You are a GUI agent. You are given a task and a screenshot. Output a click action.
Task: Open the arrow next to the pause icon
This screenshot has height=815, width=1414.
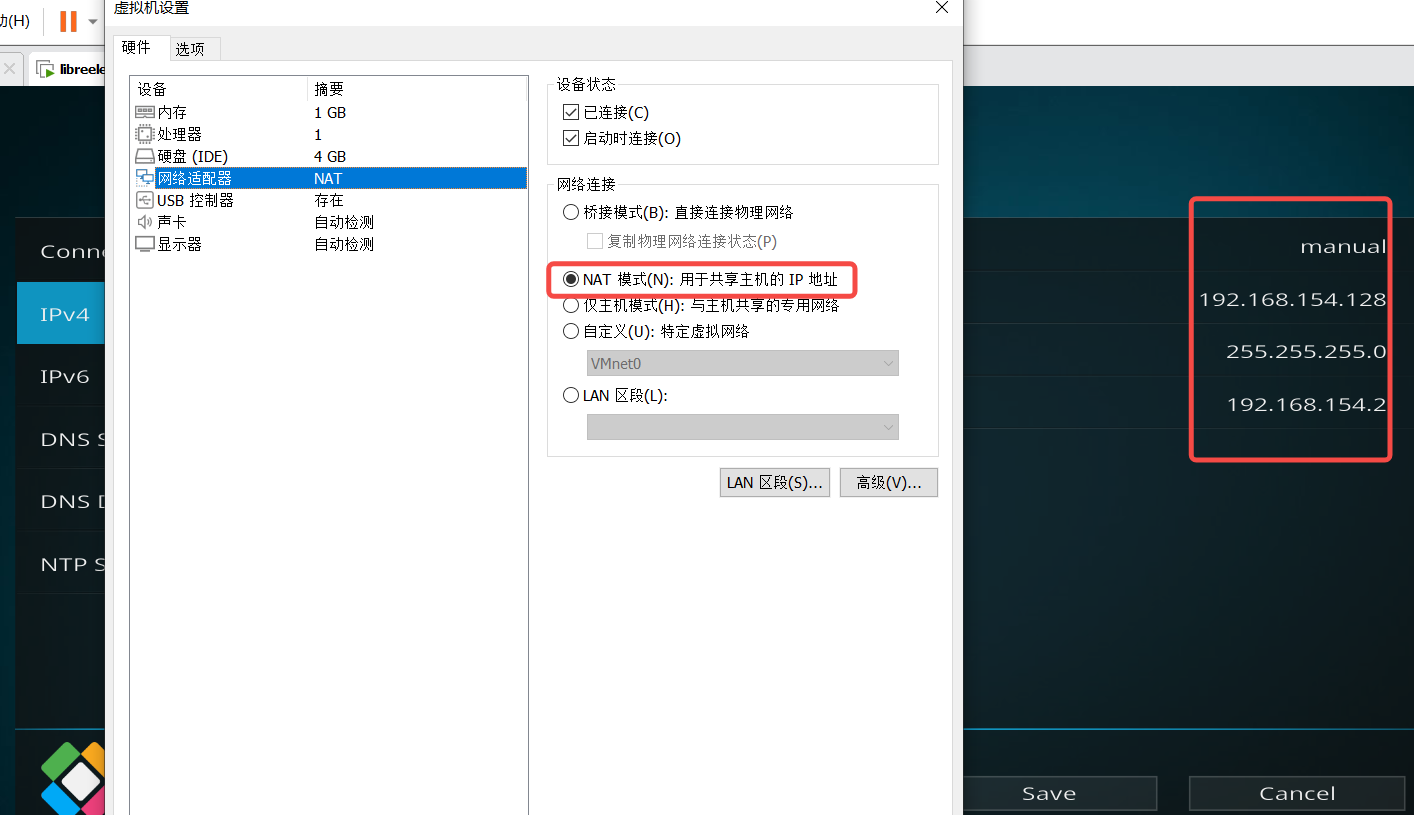93,22
